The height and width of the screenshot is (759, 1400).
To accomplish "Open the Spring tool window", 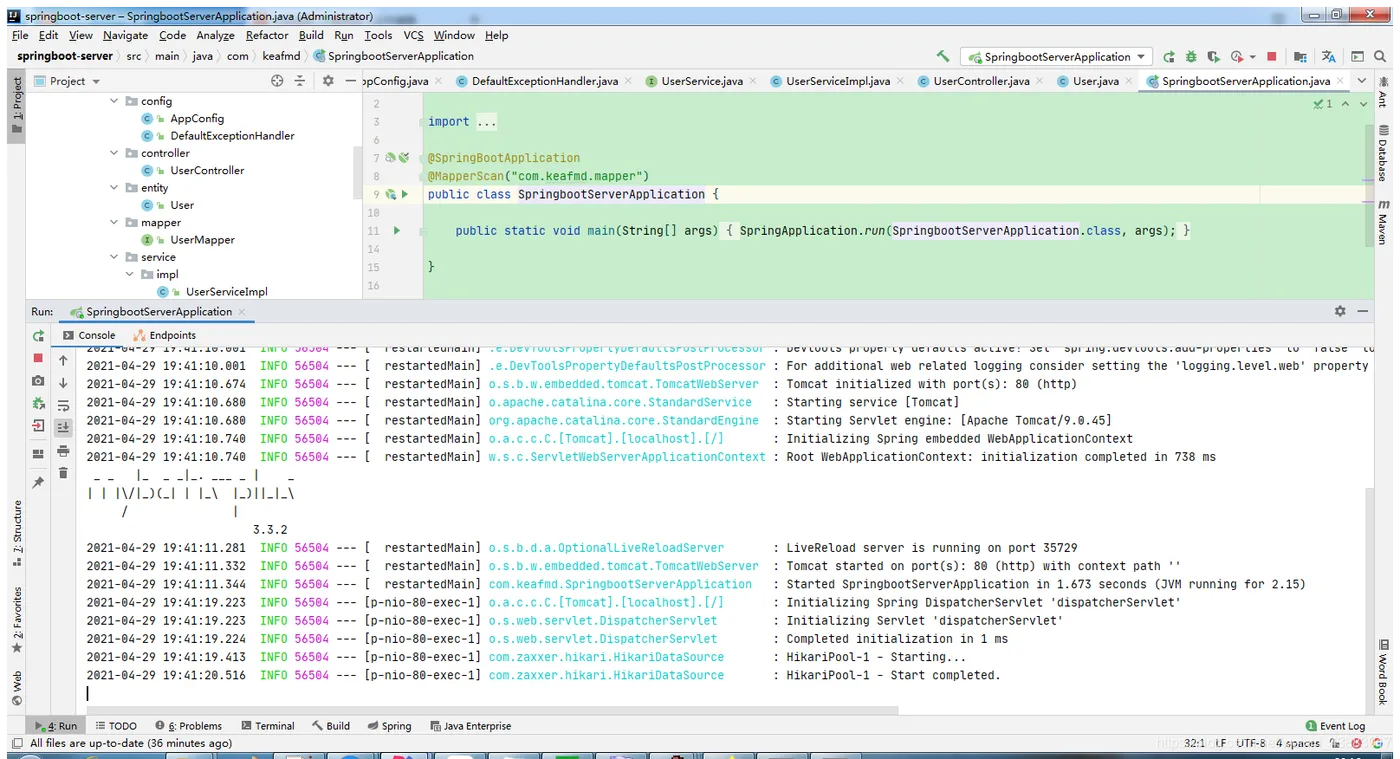I will click(x=389, y=726).
